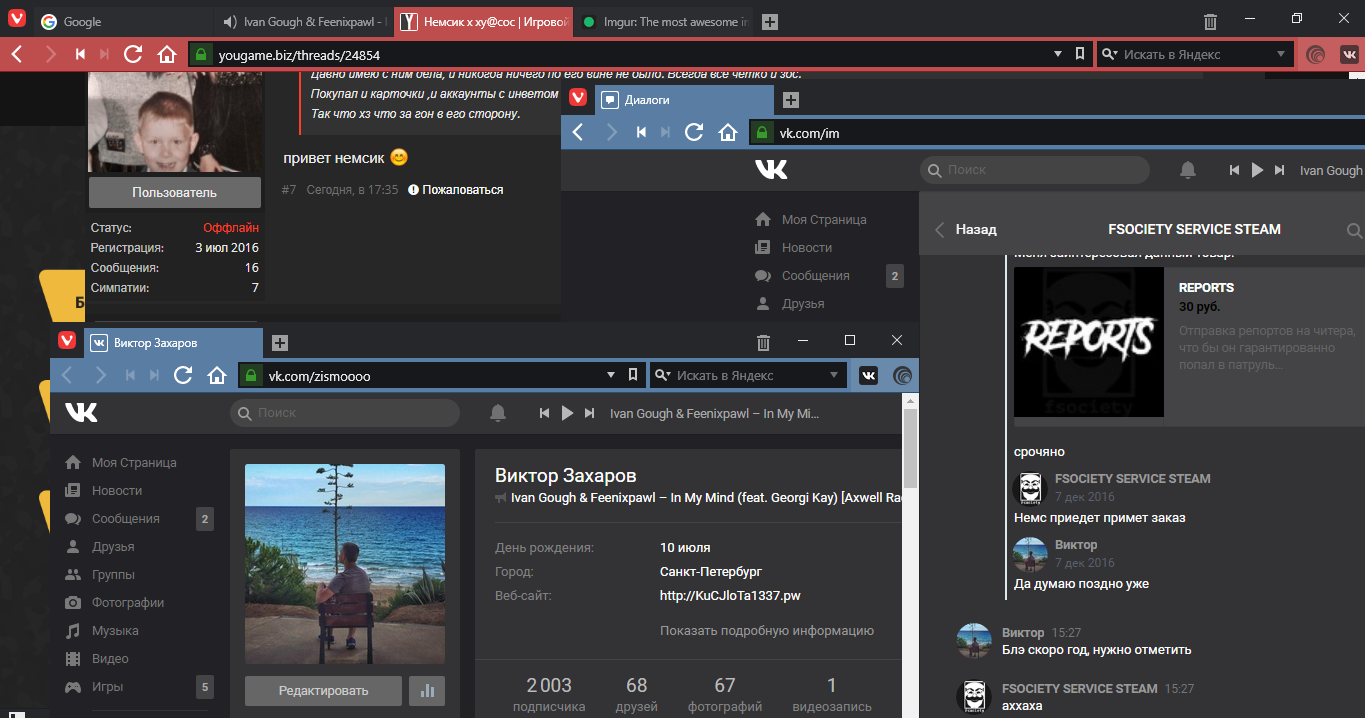Screen dimensions: 1365x718
Task: Switch to the Imgur browser tab
Action: point(663,22)
